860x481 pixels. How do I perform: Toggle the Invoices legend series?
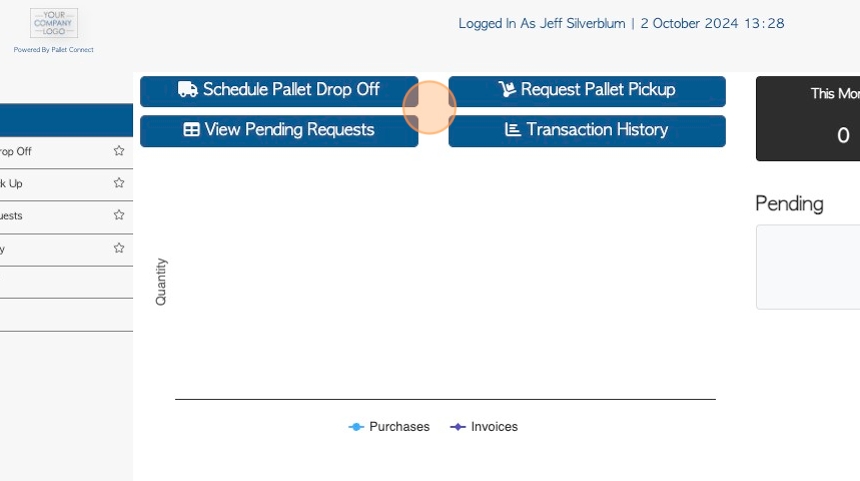pos(484,427)
